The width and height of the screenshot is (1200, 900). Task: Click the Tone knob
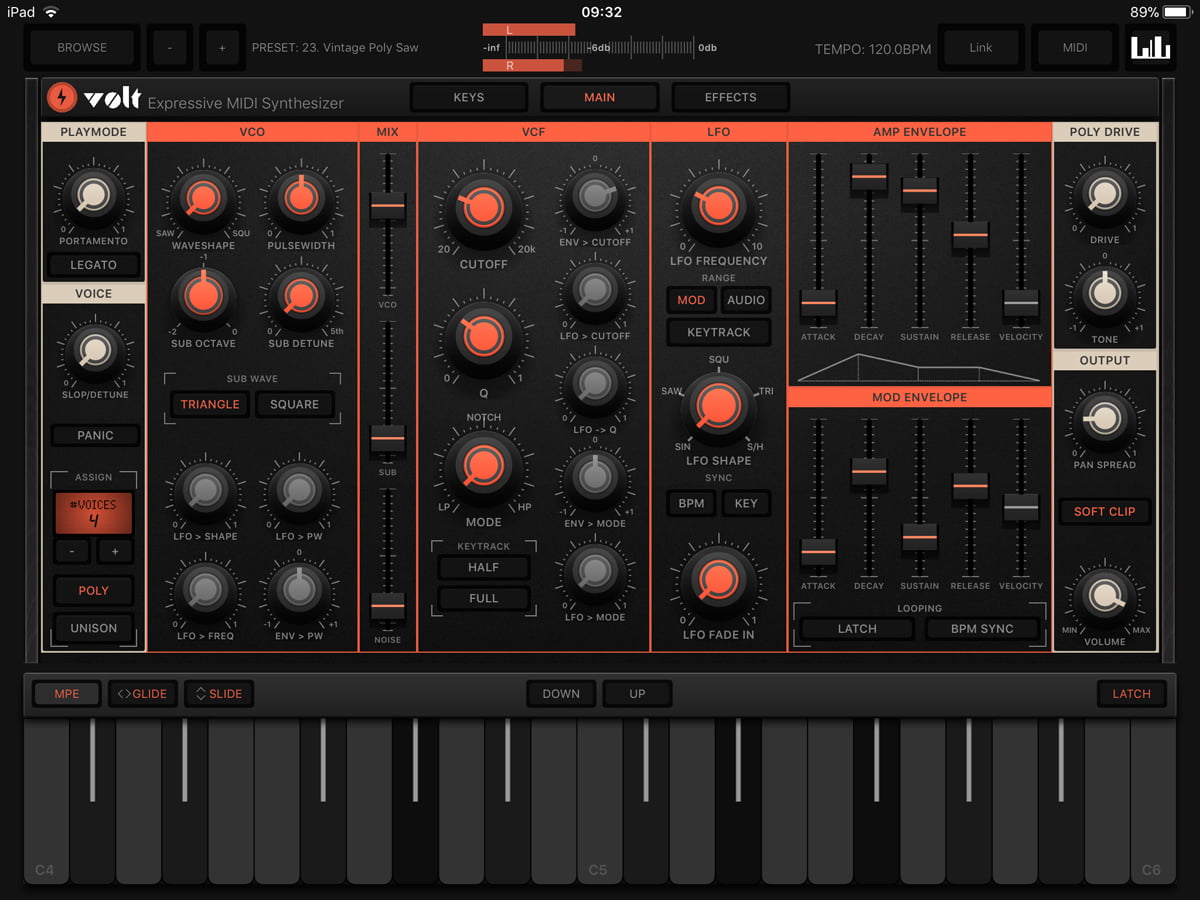tap(1105, 294)
